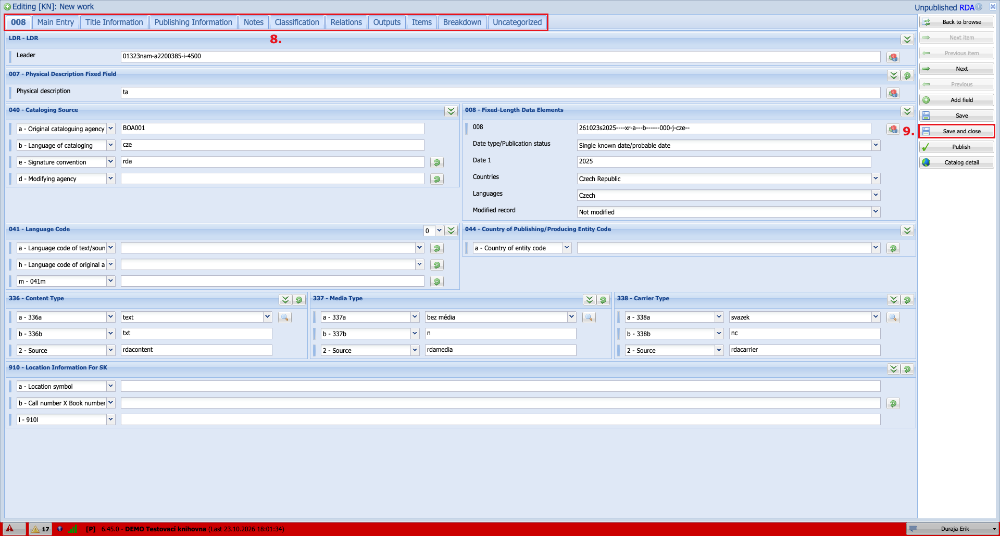This screenshot has width=1000, height=536.
Task: Click into the Leader input field
Action: tap(500, 57)
